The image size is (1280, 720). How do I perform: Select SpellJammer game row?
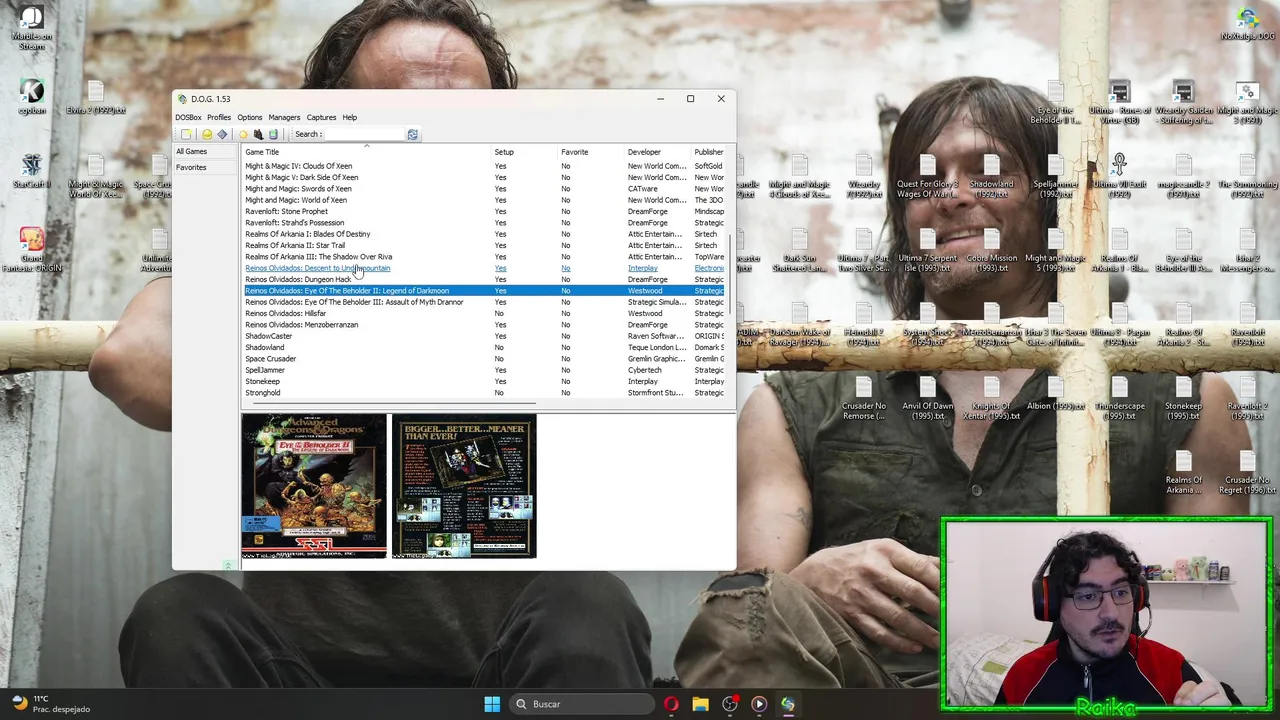pyautogui.click(x=484, y=370)
